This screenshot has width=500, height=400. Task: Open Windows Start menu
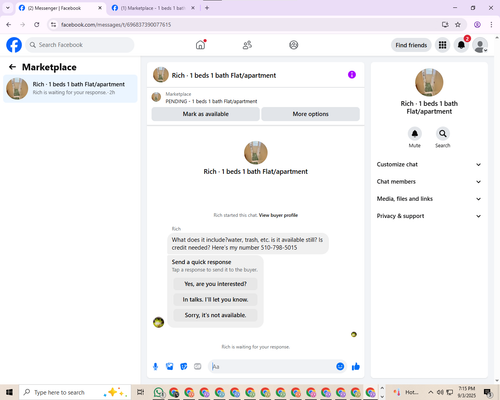coord(9,392)
